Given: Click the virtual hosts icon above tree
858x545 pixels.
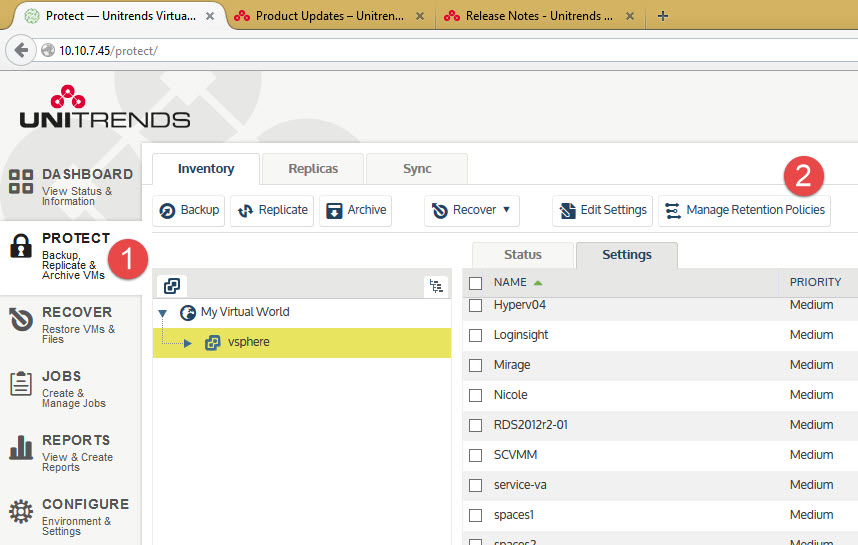Looking at the screenshot, I should coord(172,286).
